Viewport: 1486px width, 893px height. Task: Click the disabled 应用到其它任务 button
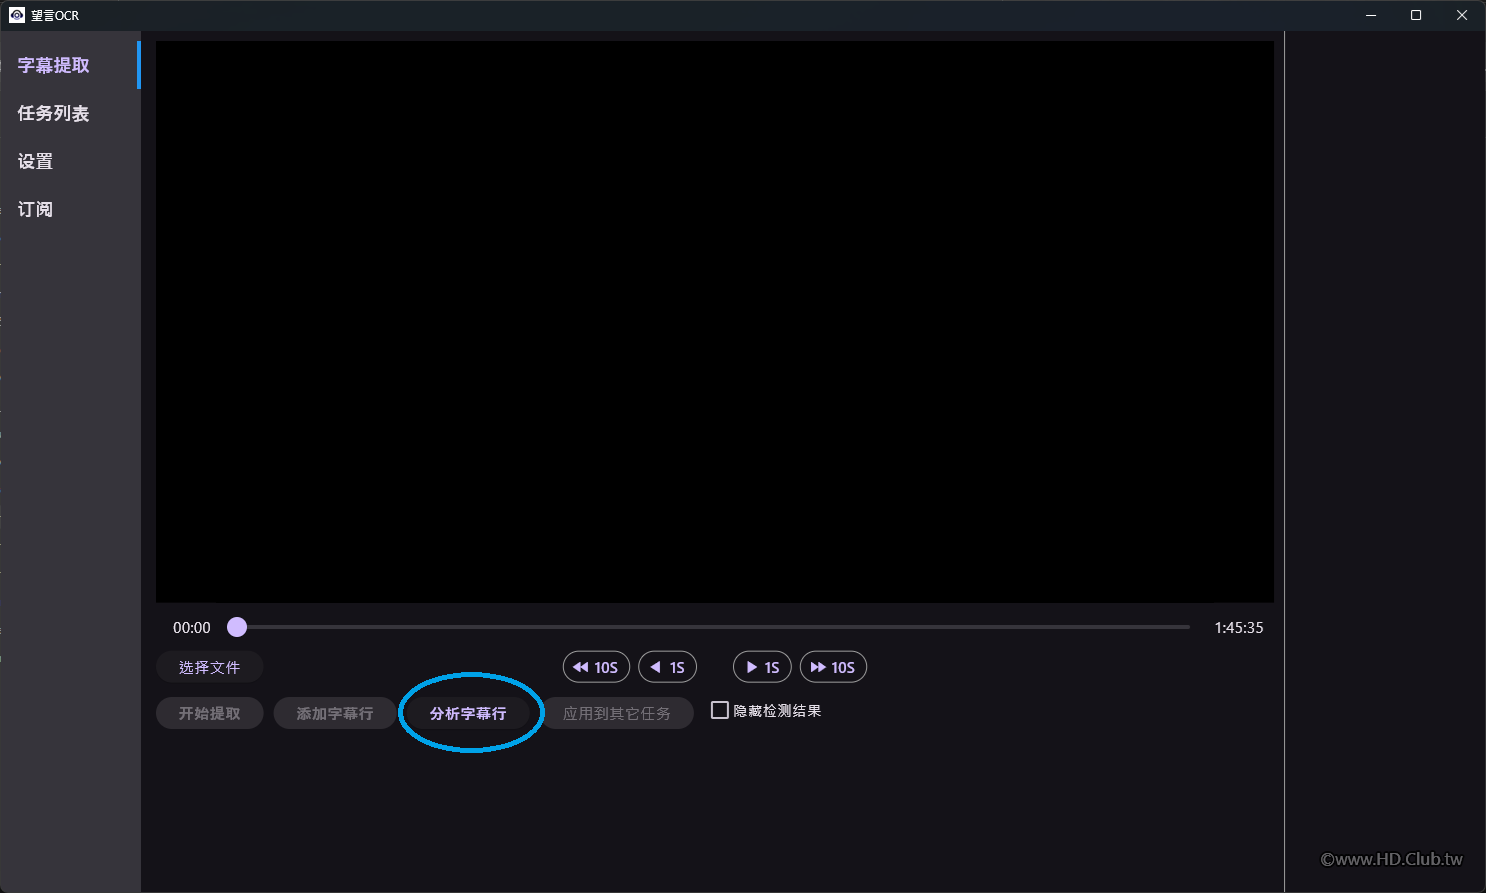pos(617,713)
